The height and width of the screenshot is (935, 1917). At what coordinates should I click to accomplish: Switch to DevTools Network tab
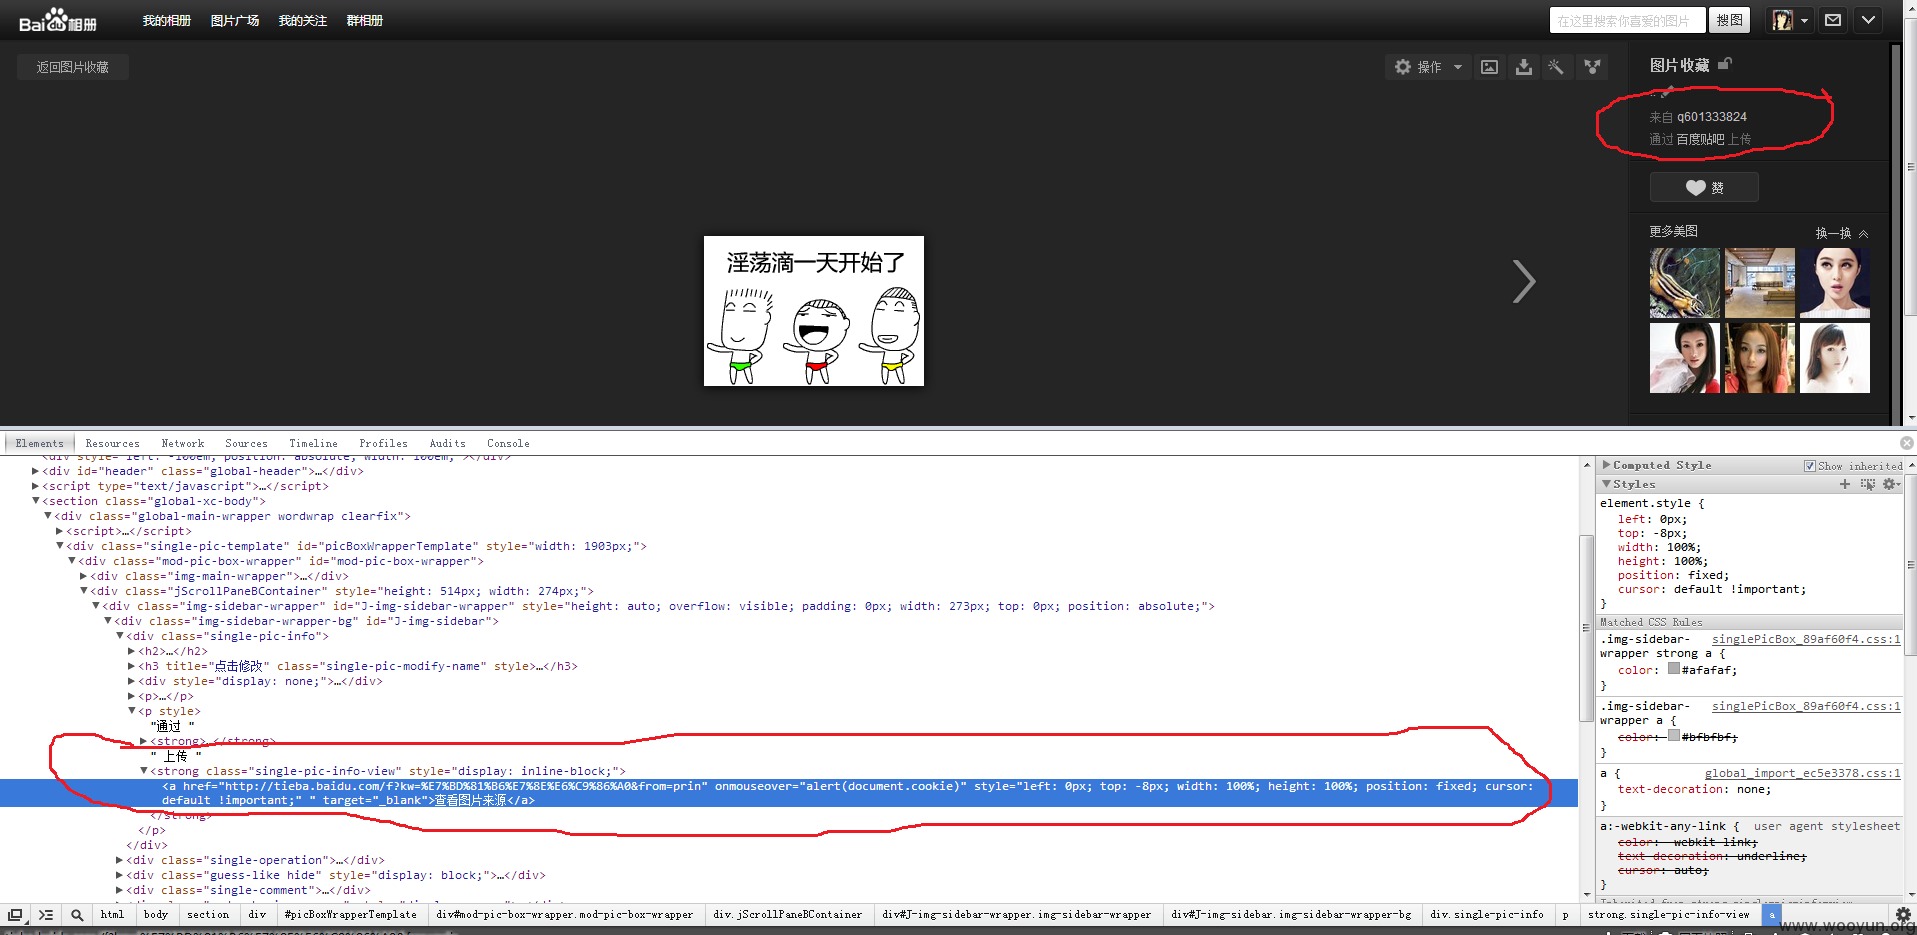click(183, 443)
